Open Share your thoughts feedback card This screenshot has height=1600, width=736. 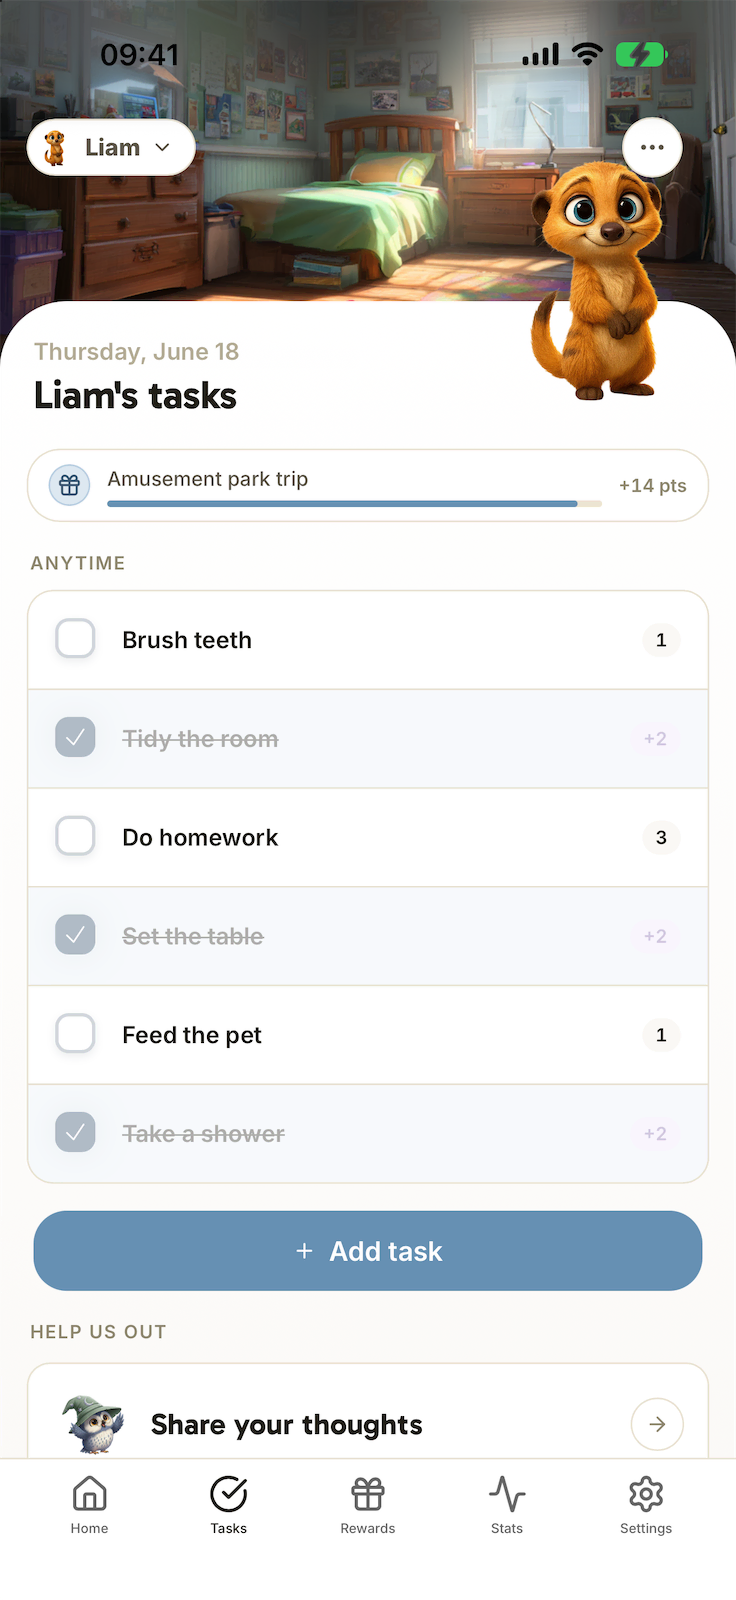[x=368, y=1411]
